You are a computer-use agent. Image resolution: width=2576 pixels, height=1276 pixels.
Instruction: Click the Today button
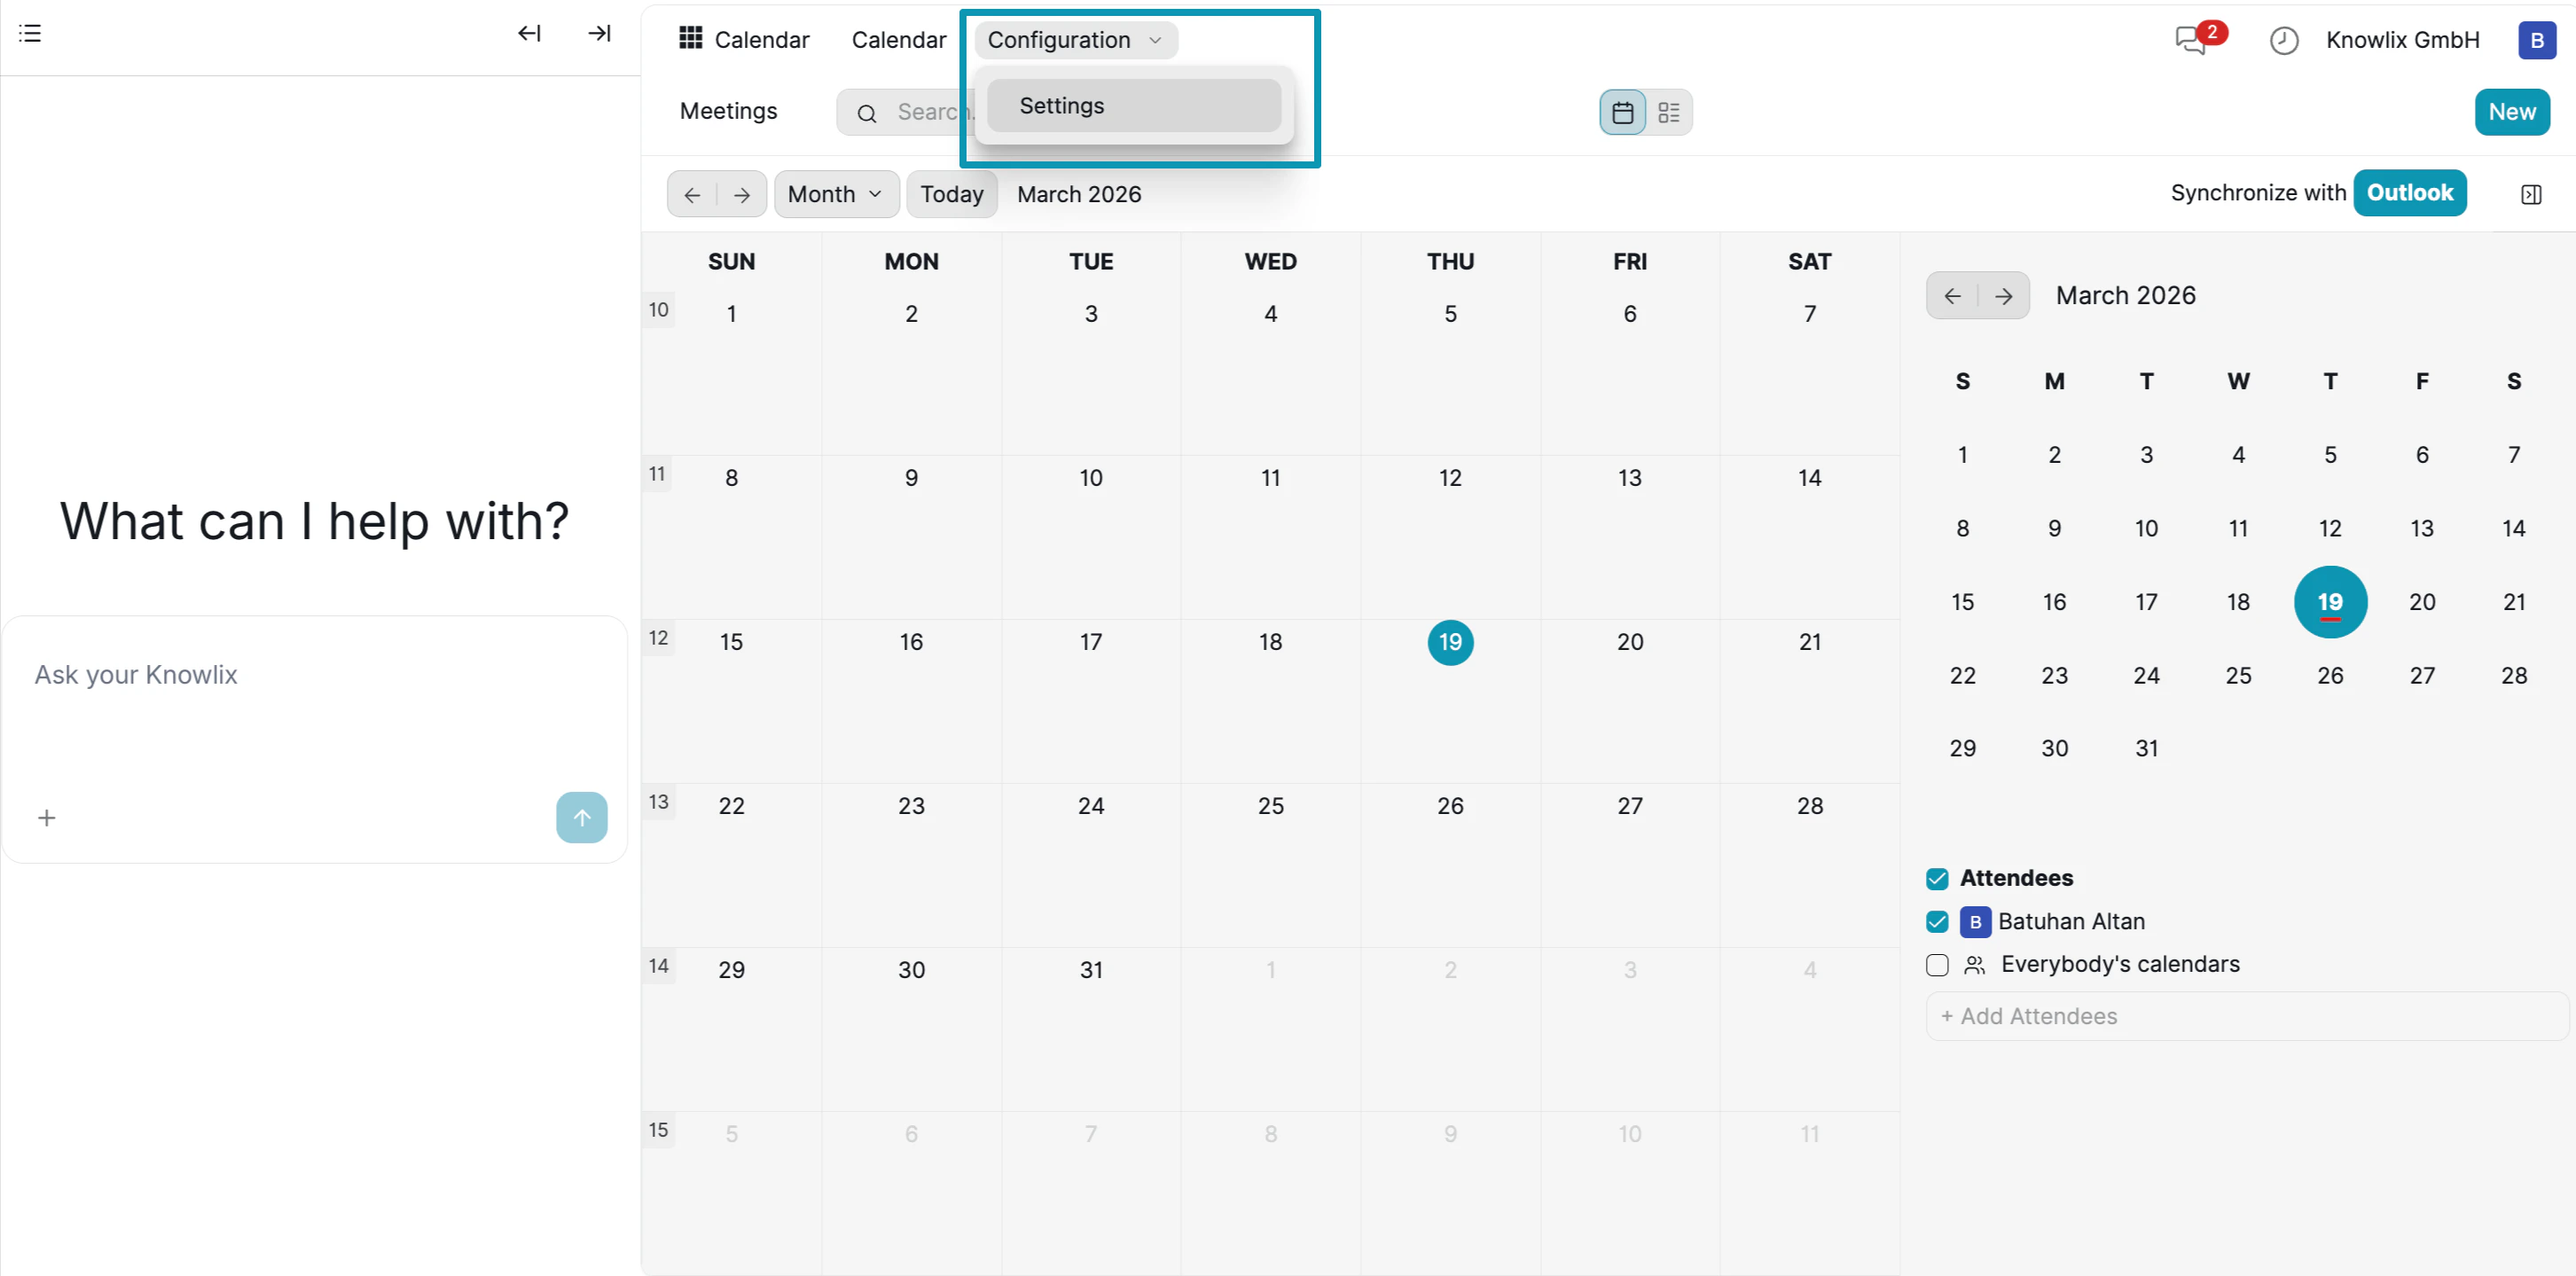click(951, 194)
